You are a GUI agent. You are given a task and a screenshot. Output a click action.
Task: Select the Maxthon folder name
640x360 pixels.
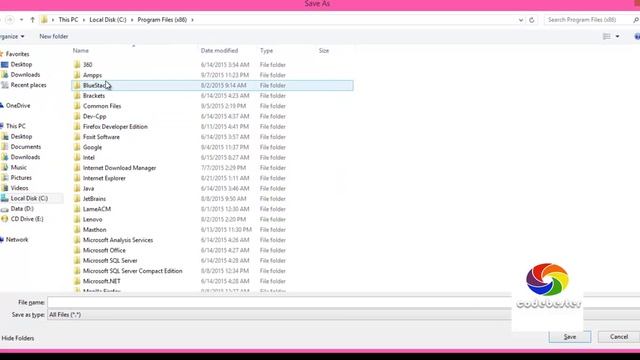point(94,230)
